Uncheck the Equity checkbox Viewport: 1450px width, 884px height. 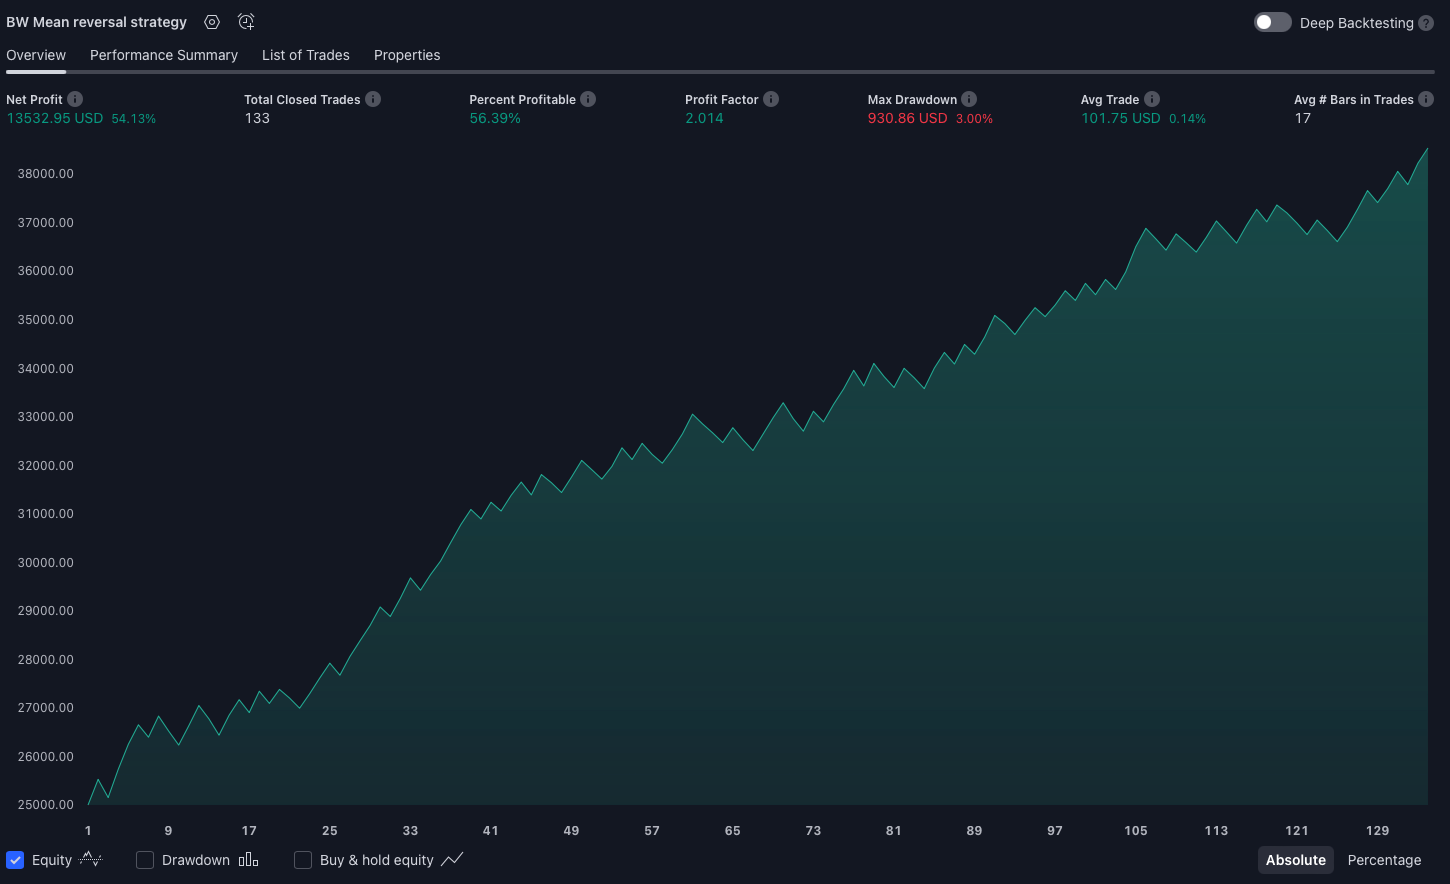pyautogui.click(x=15, y=860)
